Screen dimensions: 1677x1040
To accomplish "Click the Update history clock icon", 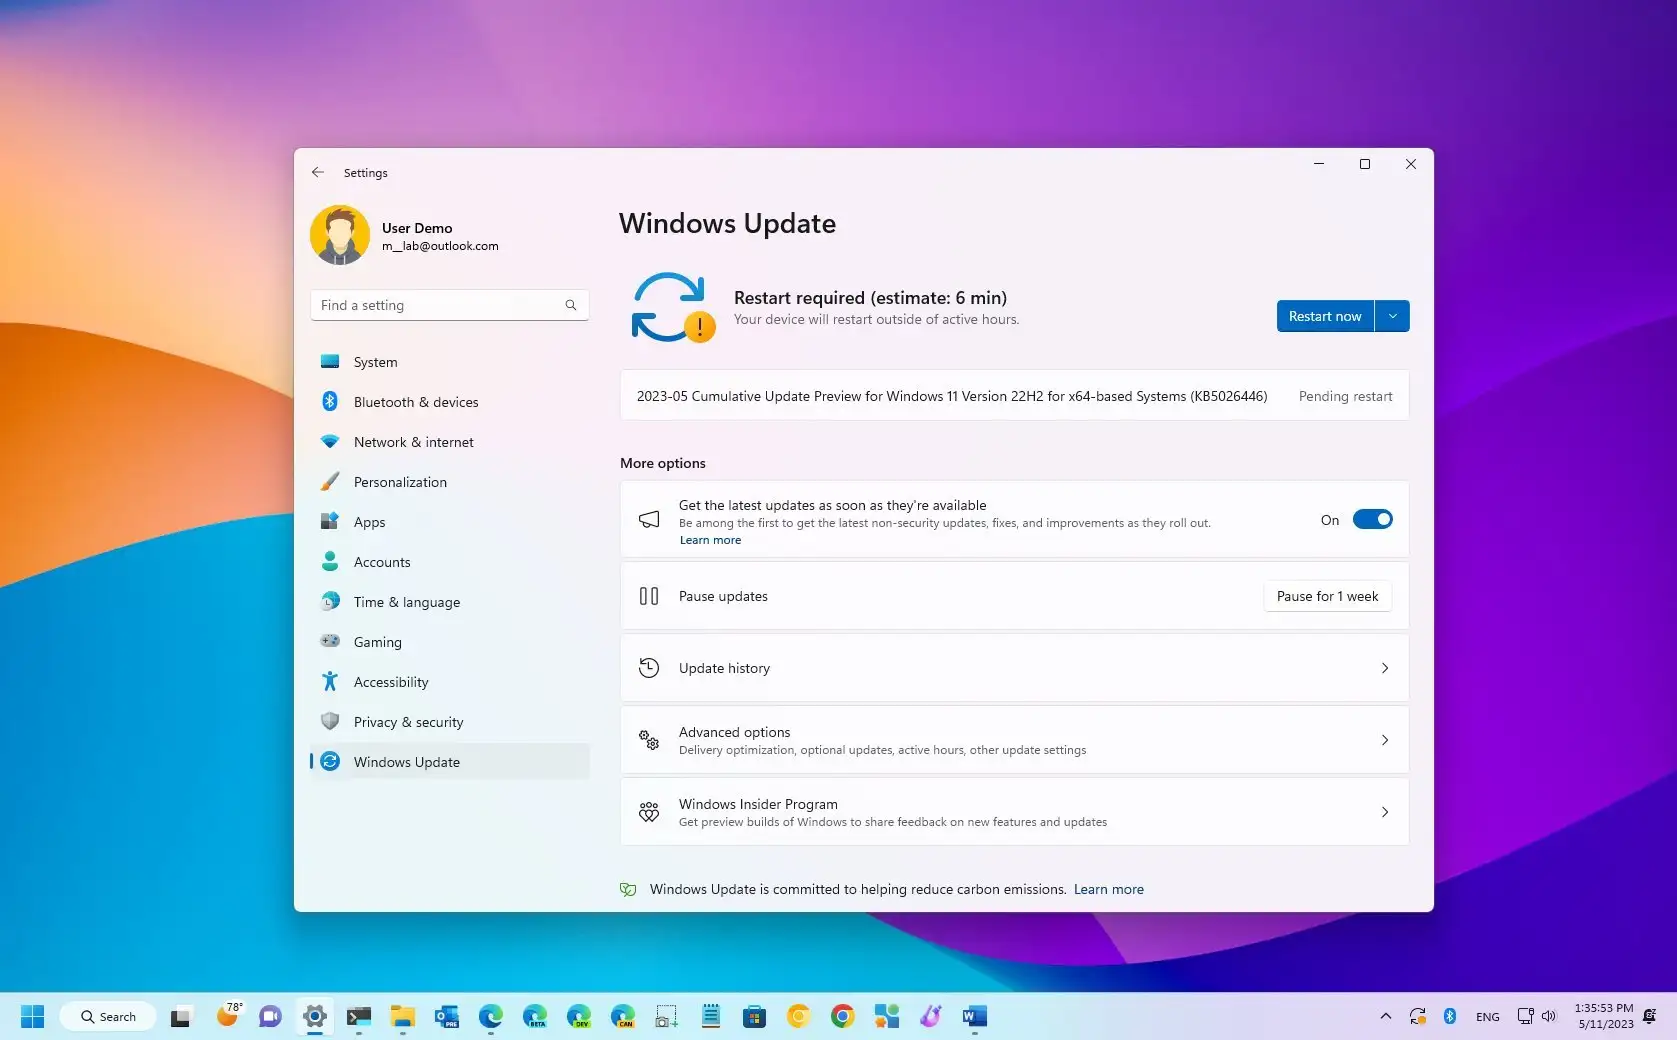I will tap(649, 668).
